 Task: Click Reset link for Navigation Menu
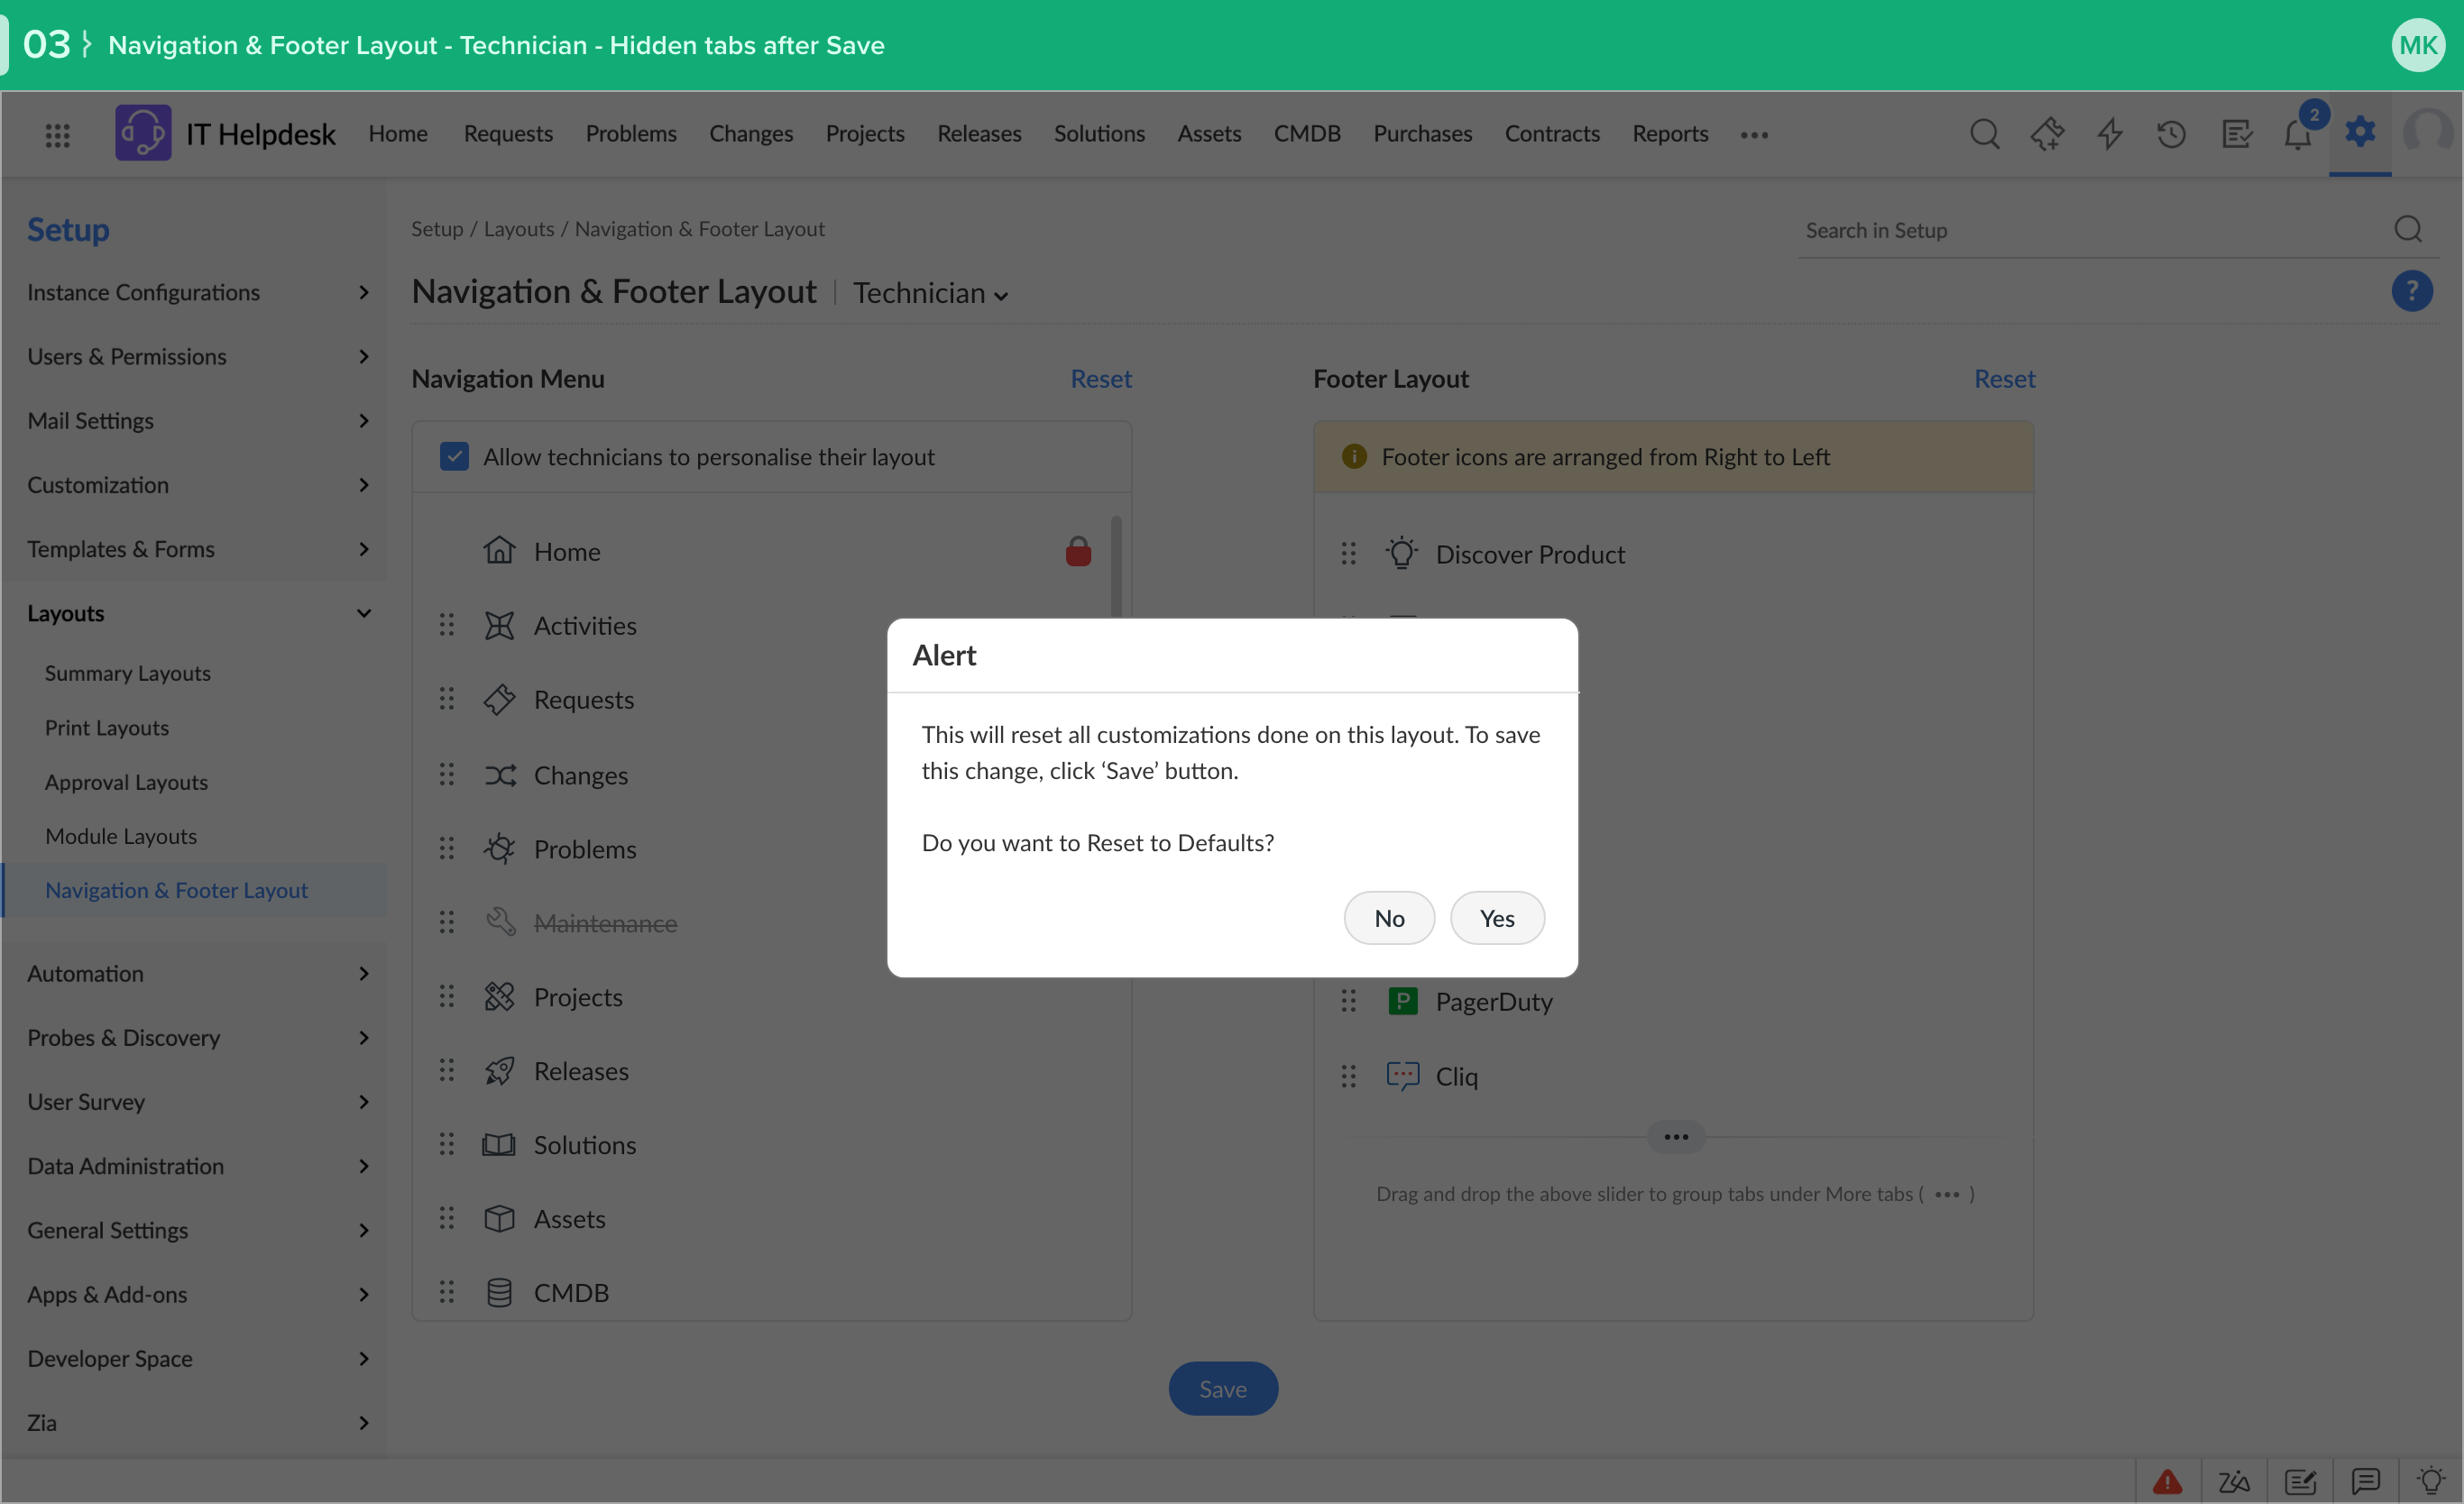tap(1101, 378)
